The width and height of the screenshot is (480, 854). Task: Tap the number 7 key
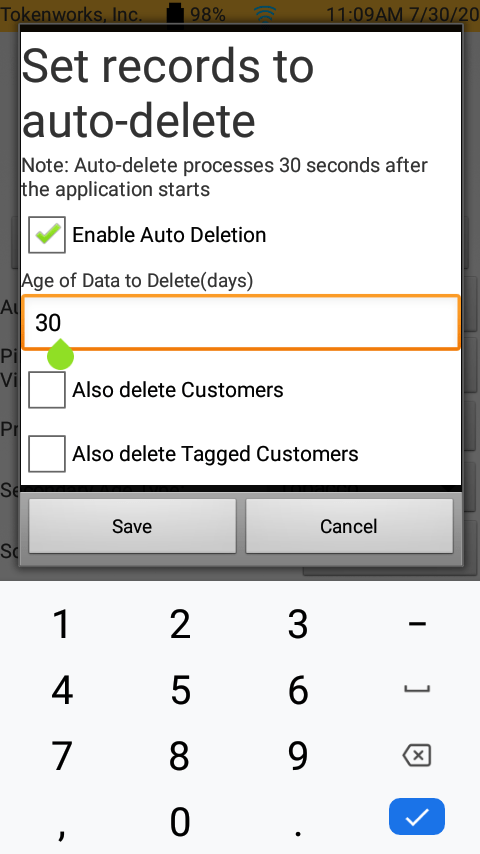pos(62,756)
